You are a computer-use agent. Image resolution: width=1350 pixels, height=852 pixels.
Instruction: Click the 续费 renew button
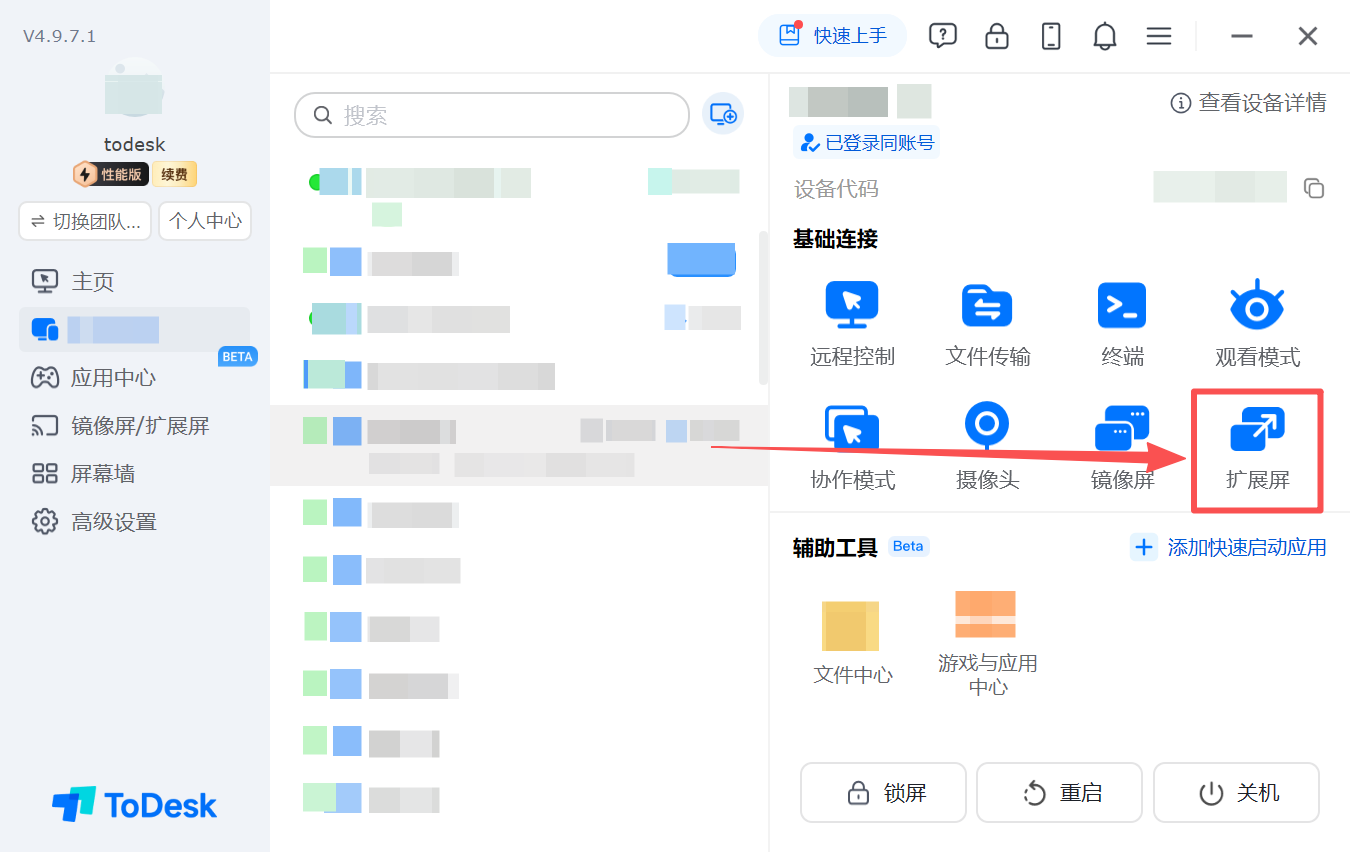[174, 174]
